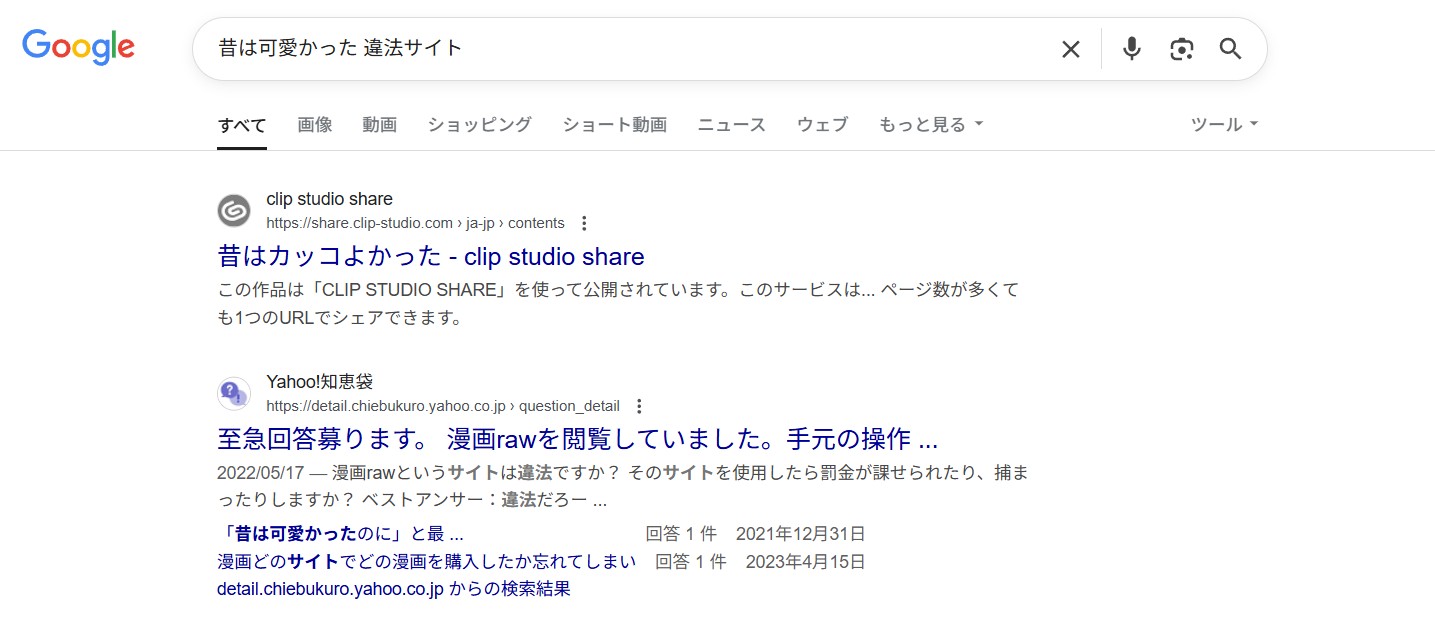The width and height of the screenshot is (1435, 632).
Task: Open the 昔はカッコよかった clip studio share link
Action: click(x=430, y=256)
